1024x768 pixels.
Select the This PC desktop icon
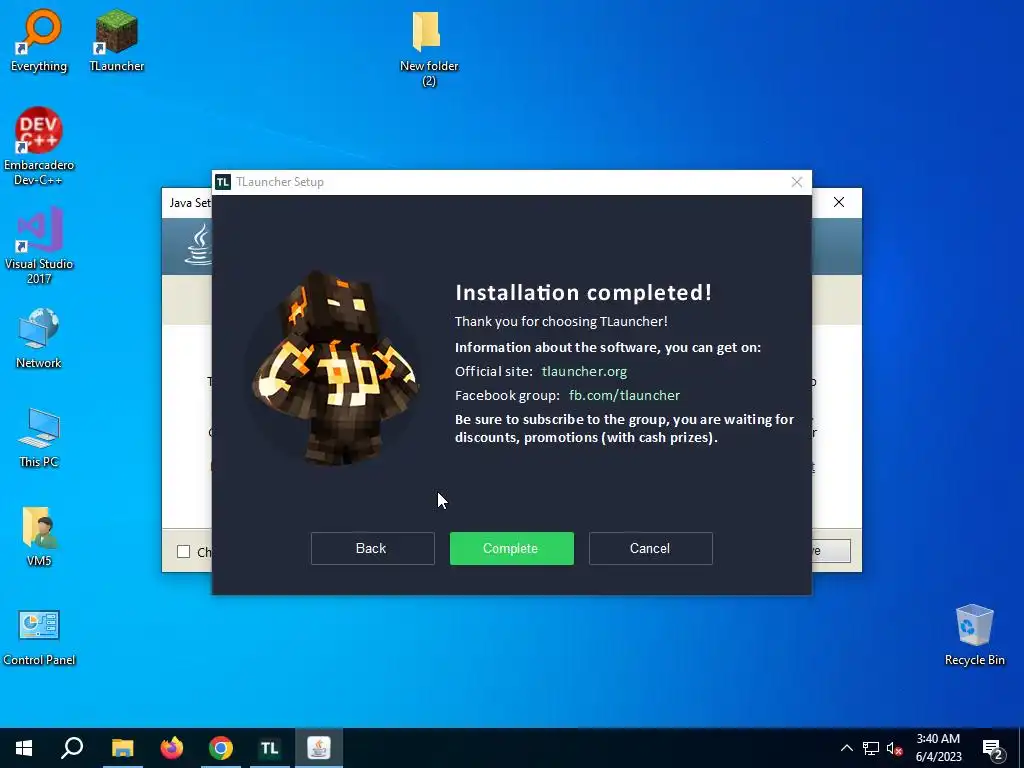click(39, 438)
